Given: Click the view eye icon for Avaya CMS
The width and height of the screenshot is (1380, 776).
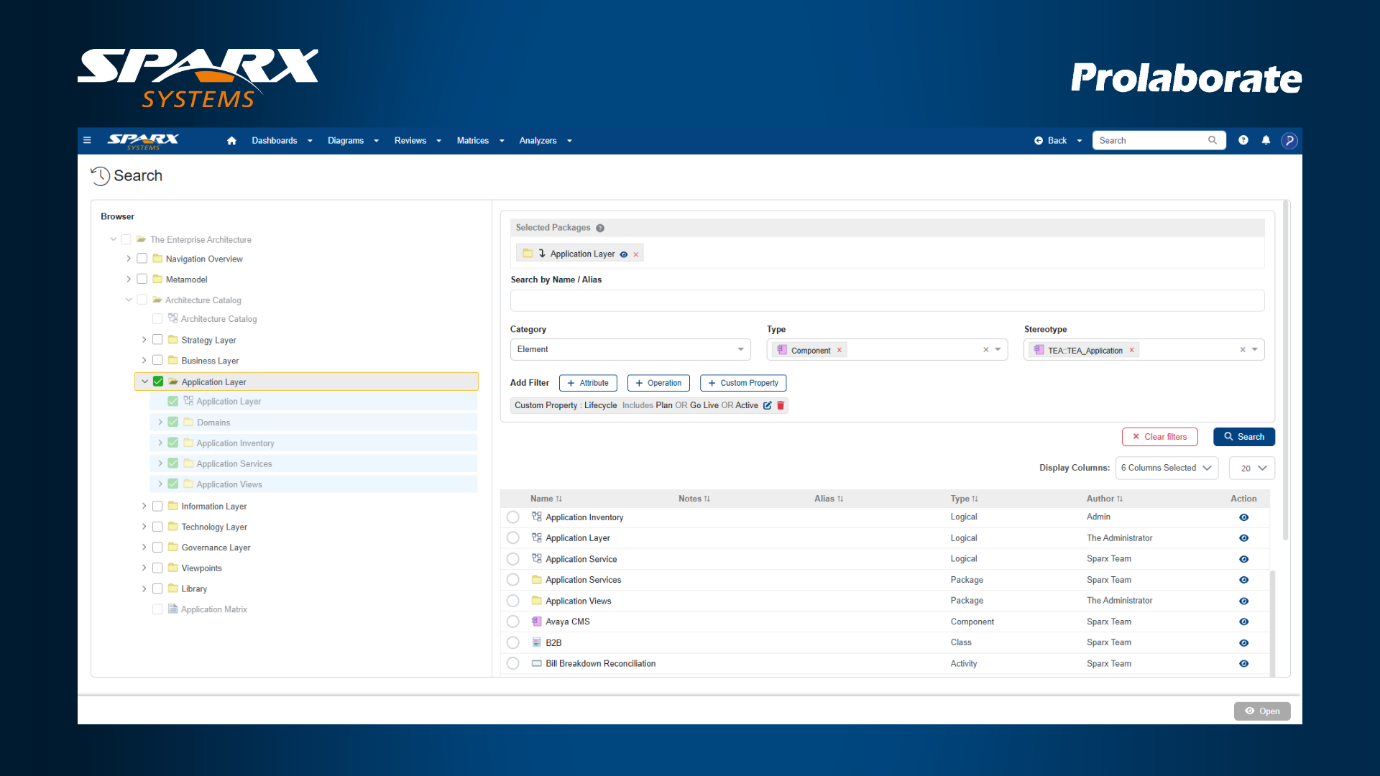Looking at the screenshot, I should point(1243,622).
